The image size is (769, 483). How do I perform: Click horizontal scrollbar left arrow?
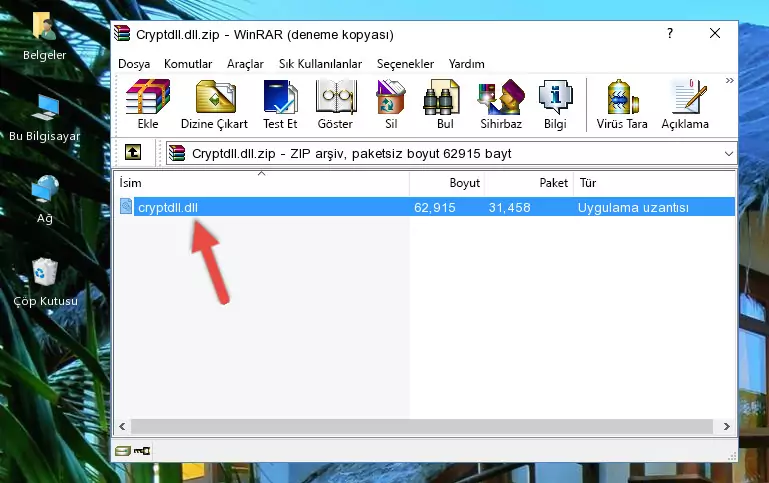(123, 427)
